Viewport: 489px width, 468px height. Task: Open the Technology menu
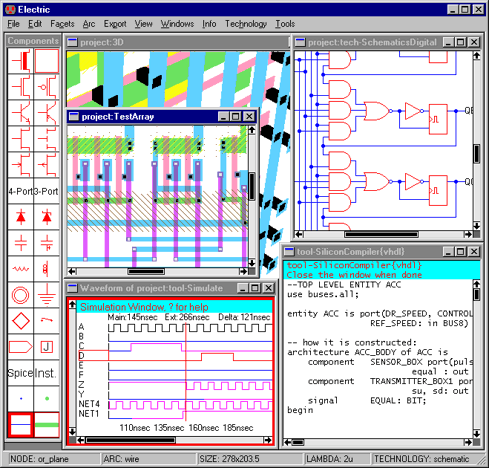pyautogui.click(x=246, y=24)
